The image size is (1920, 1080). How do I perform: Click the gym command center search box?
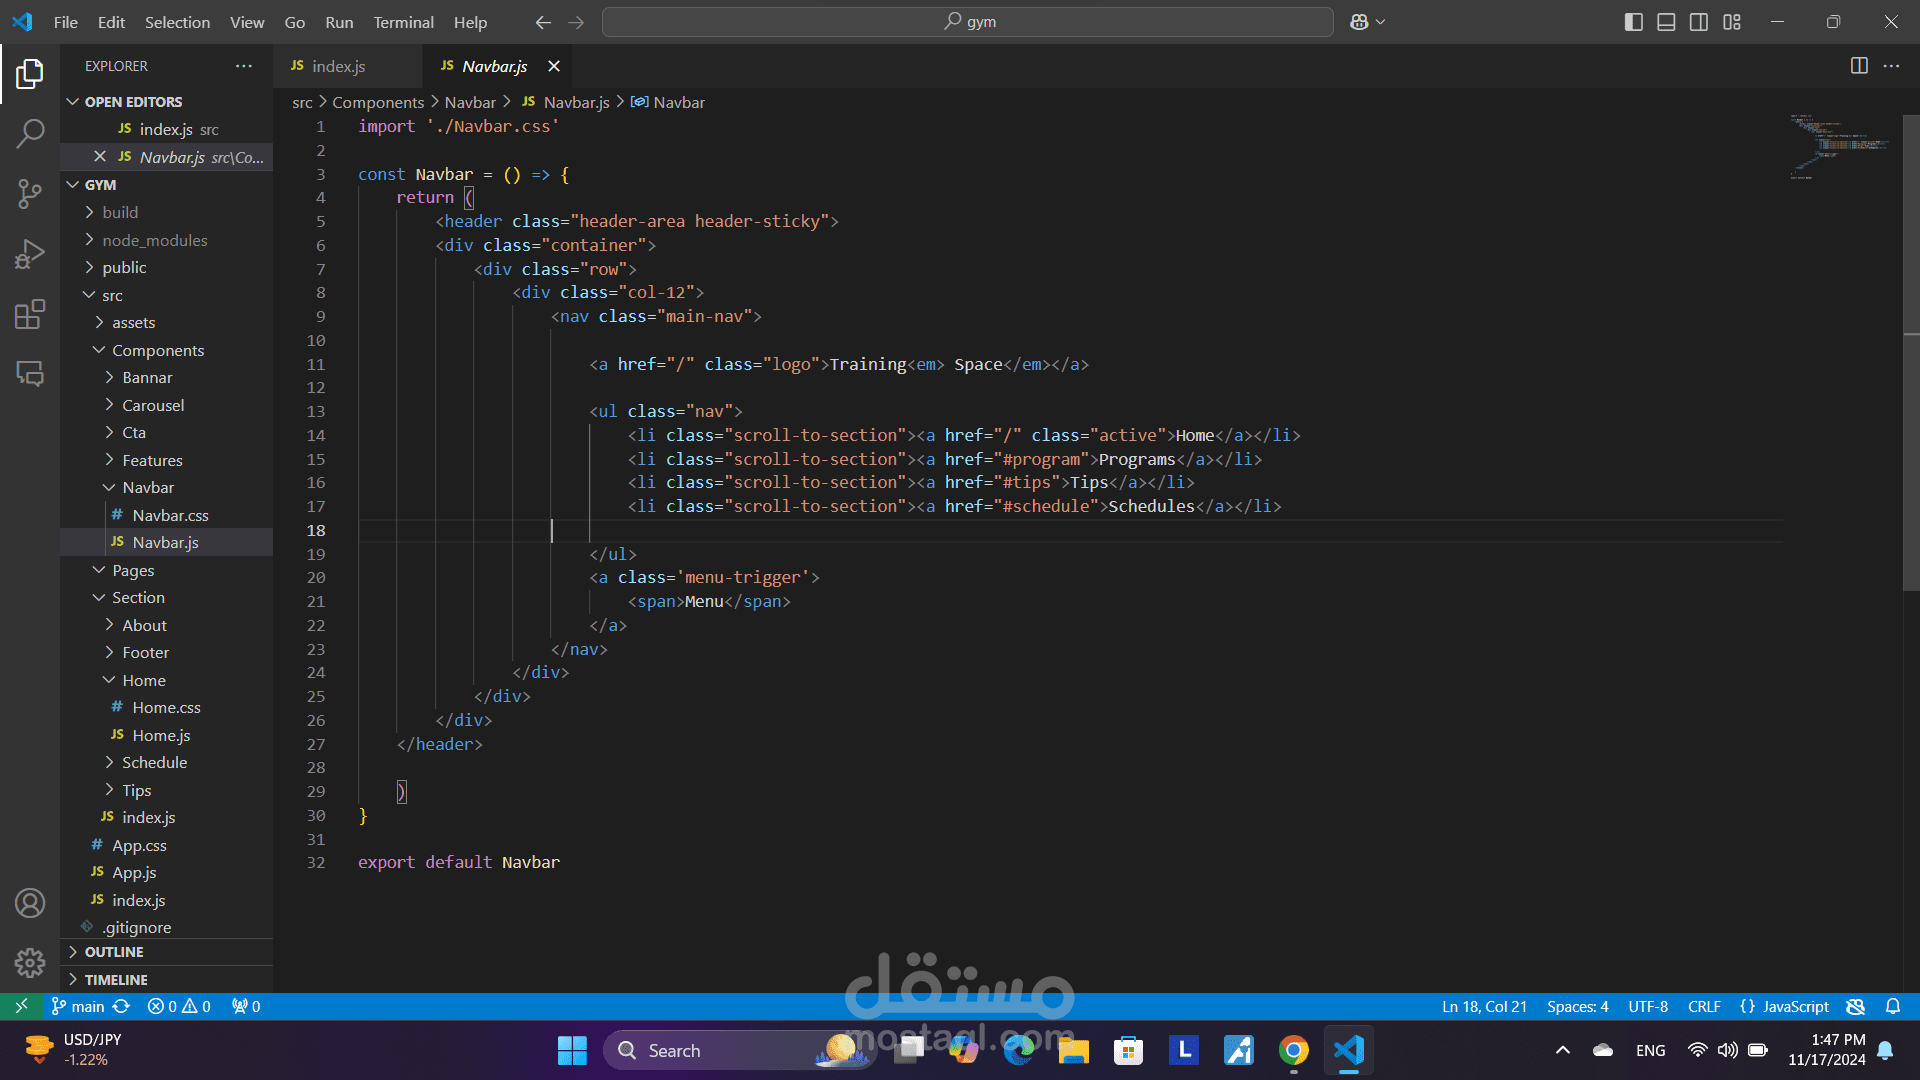tap(967, 22)
